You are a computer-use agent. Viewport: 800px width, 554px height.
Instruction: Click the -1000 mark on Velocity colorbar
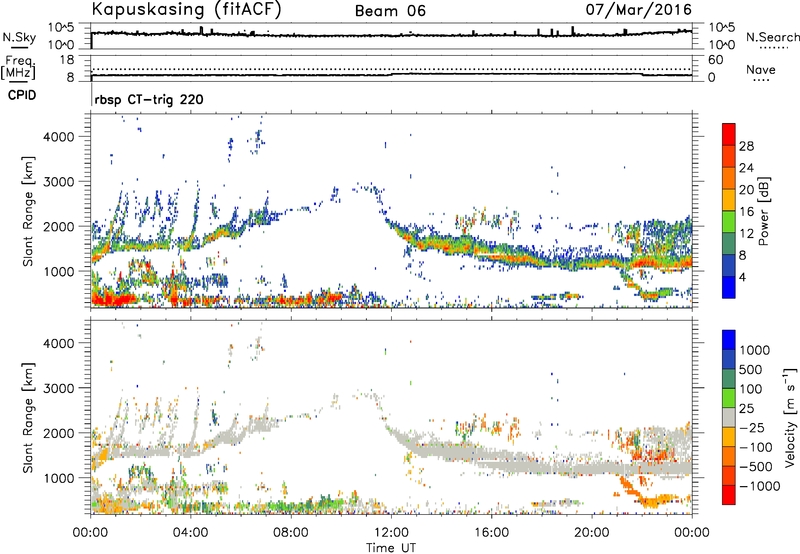pyautogui.click(x=760, y=486)
